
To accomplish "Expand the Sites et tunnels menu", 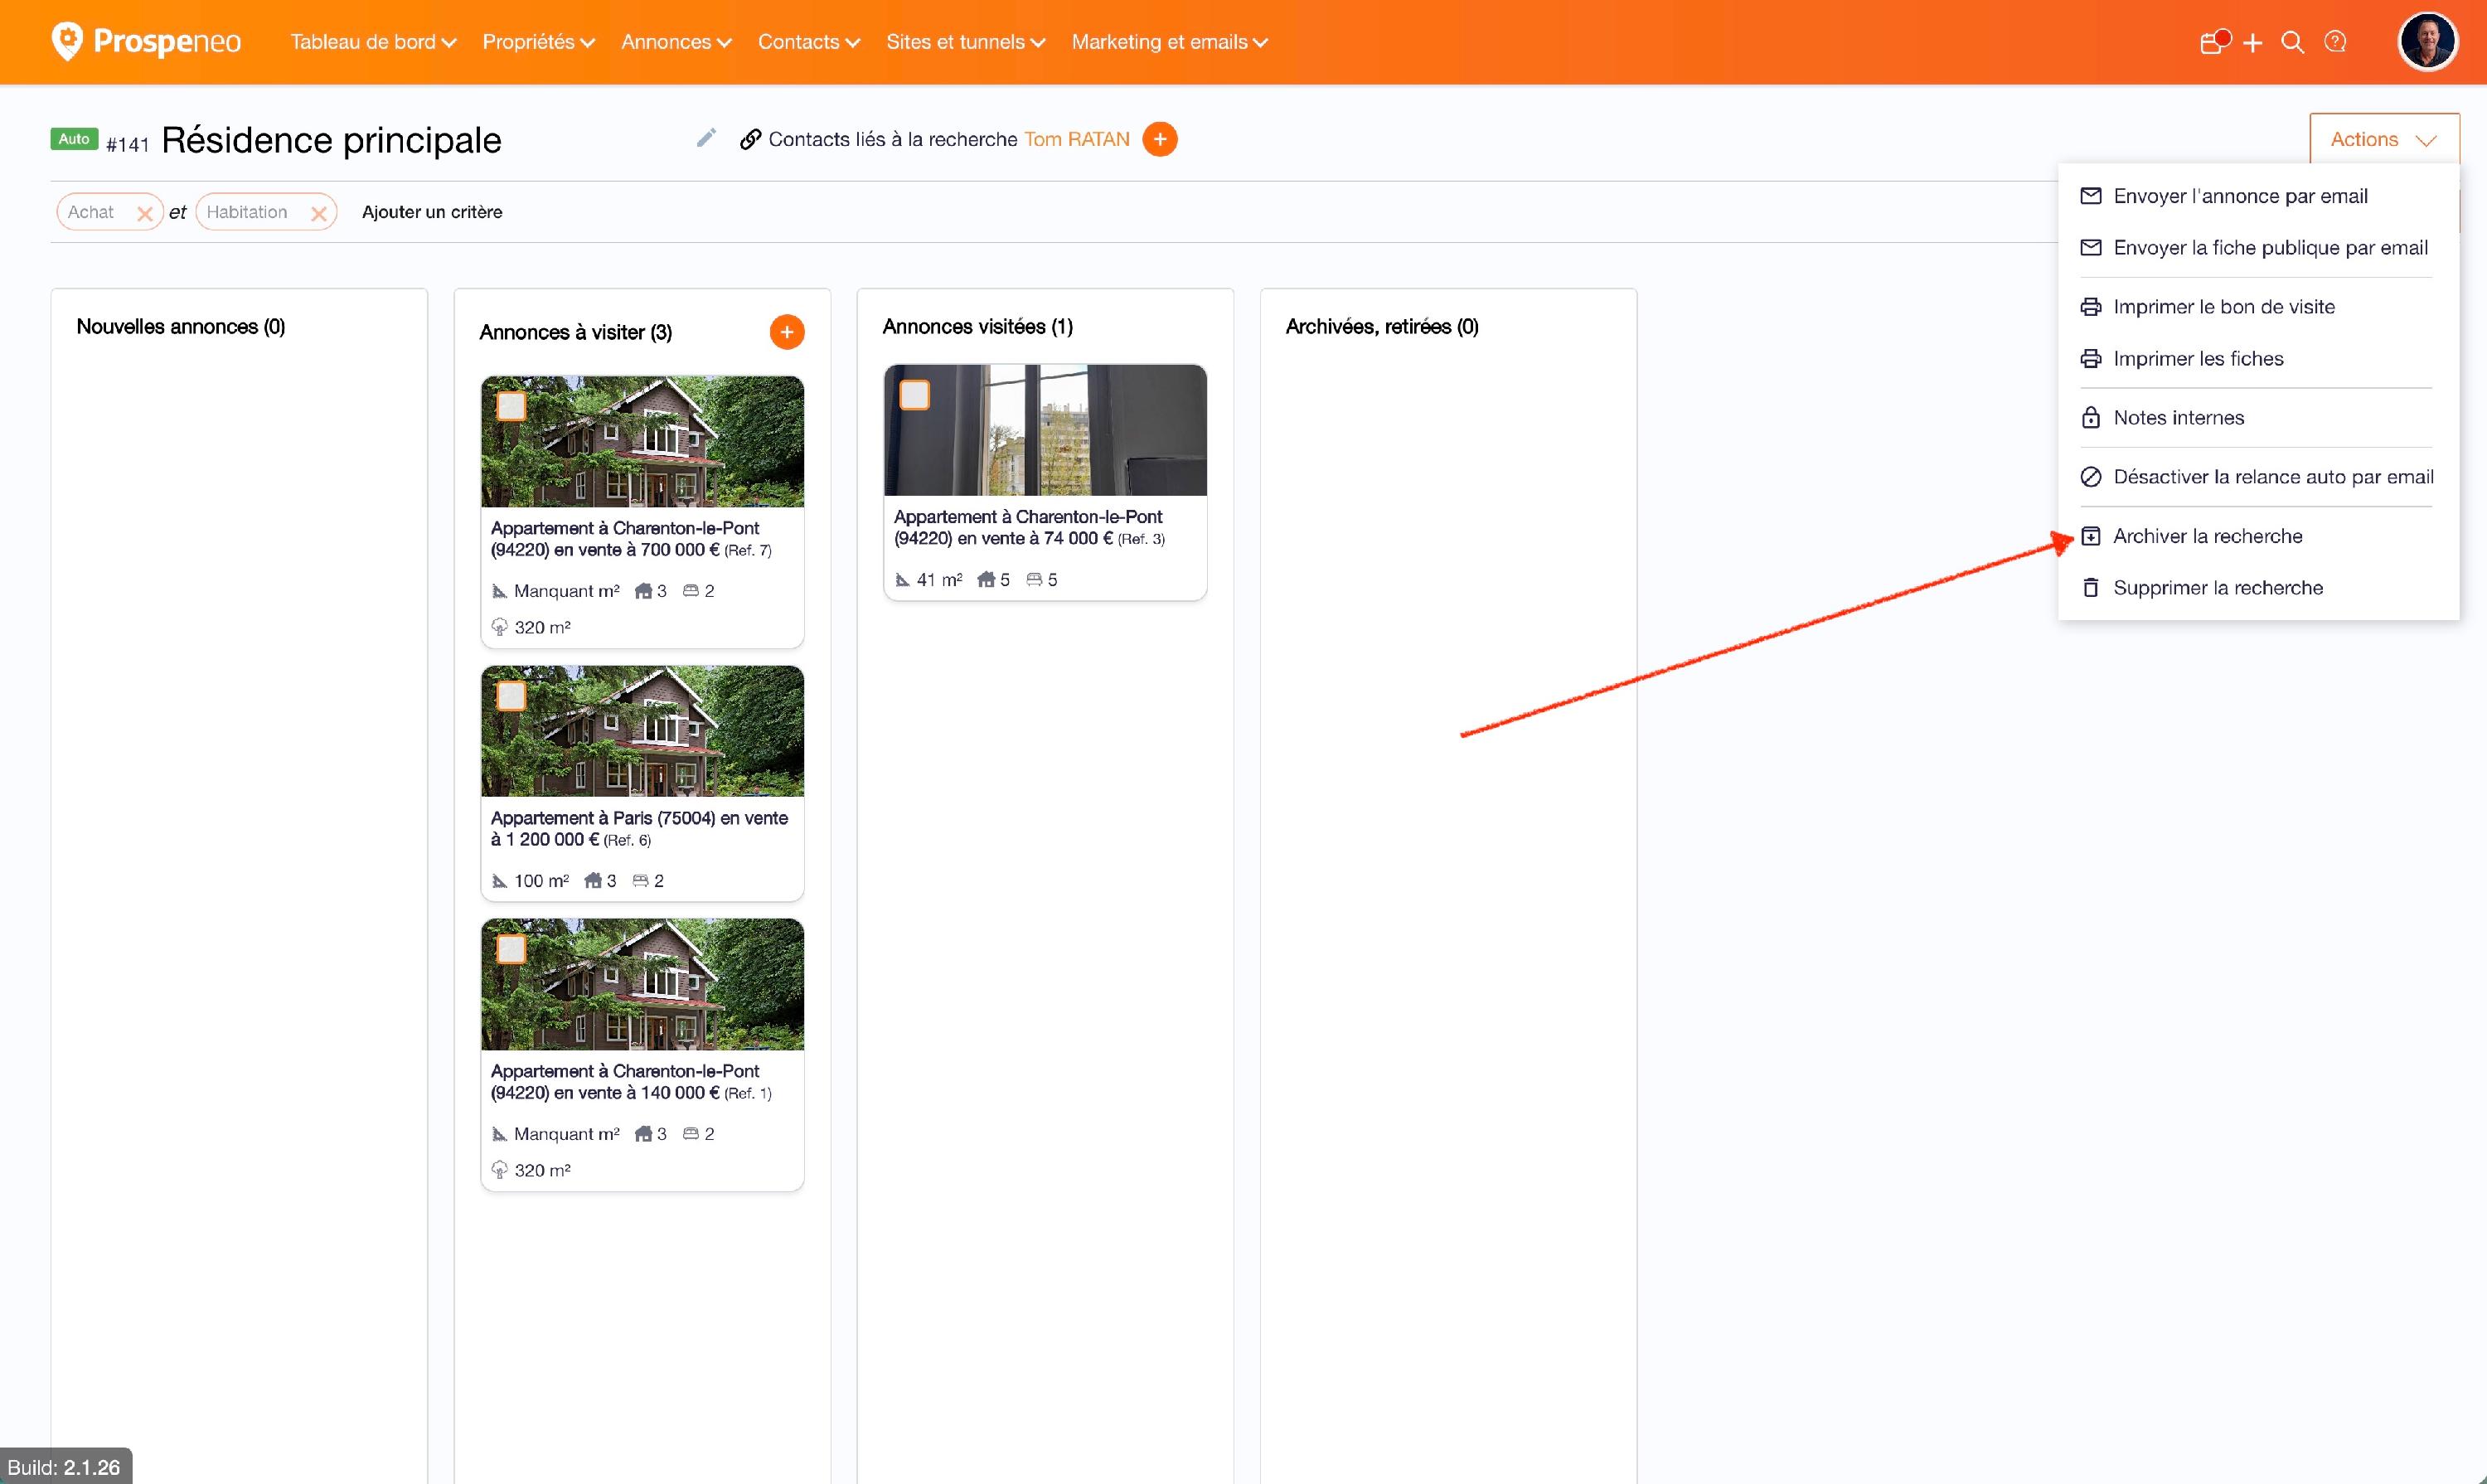I will tap(965, 42).
